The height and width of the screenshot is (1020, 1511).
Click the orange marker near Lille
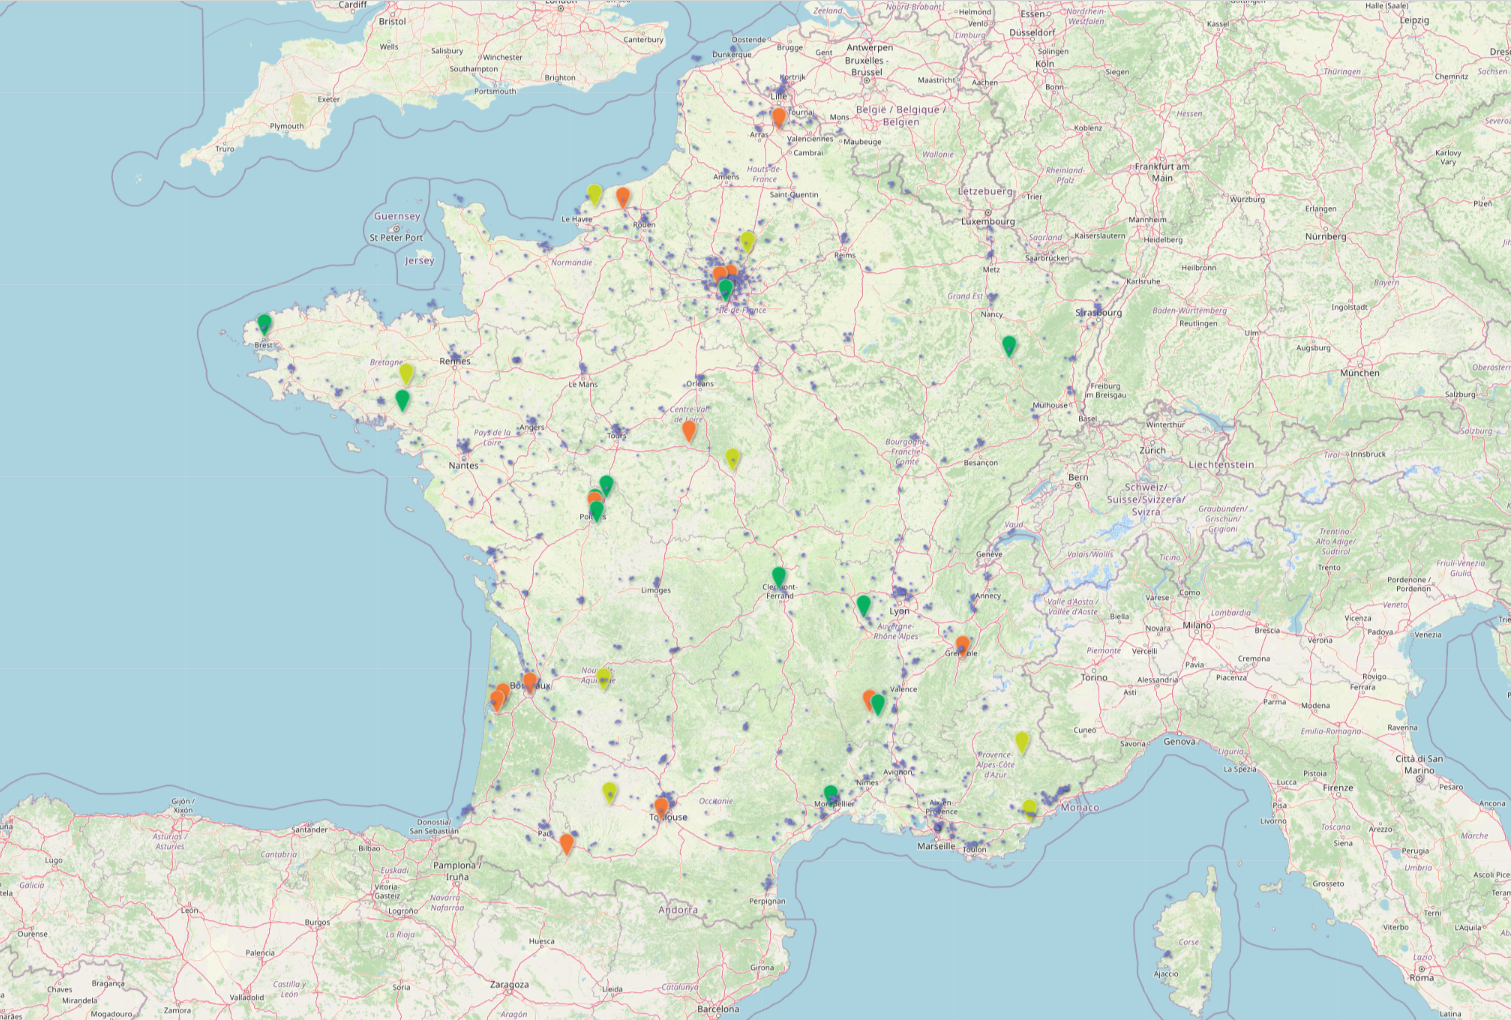coord(777,117)
